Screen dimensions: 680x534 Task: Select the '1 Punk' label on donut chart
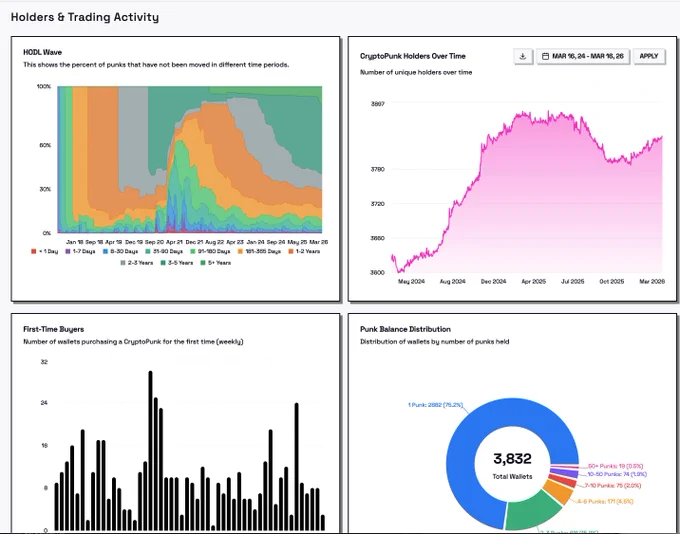(x=435, y=405)
